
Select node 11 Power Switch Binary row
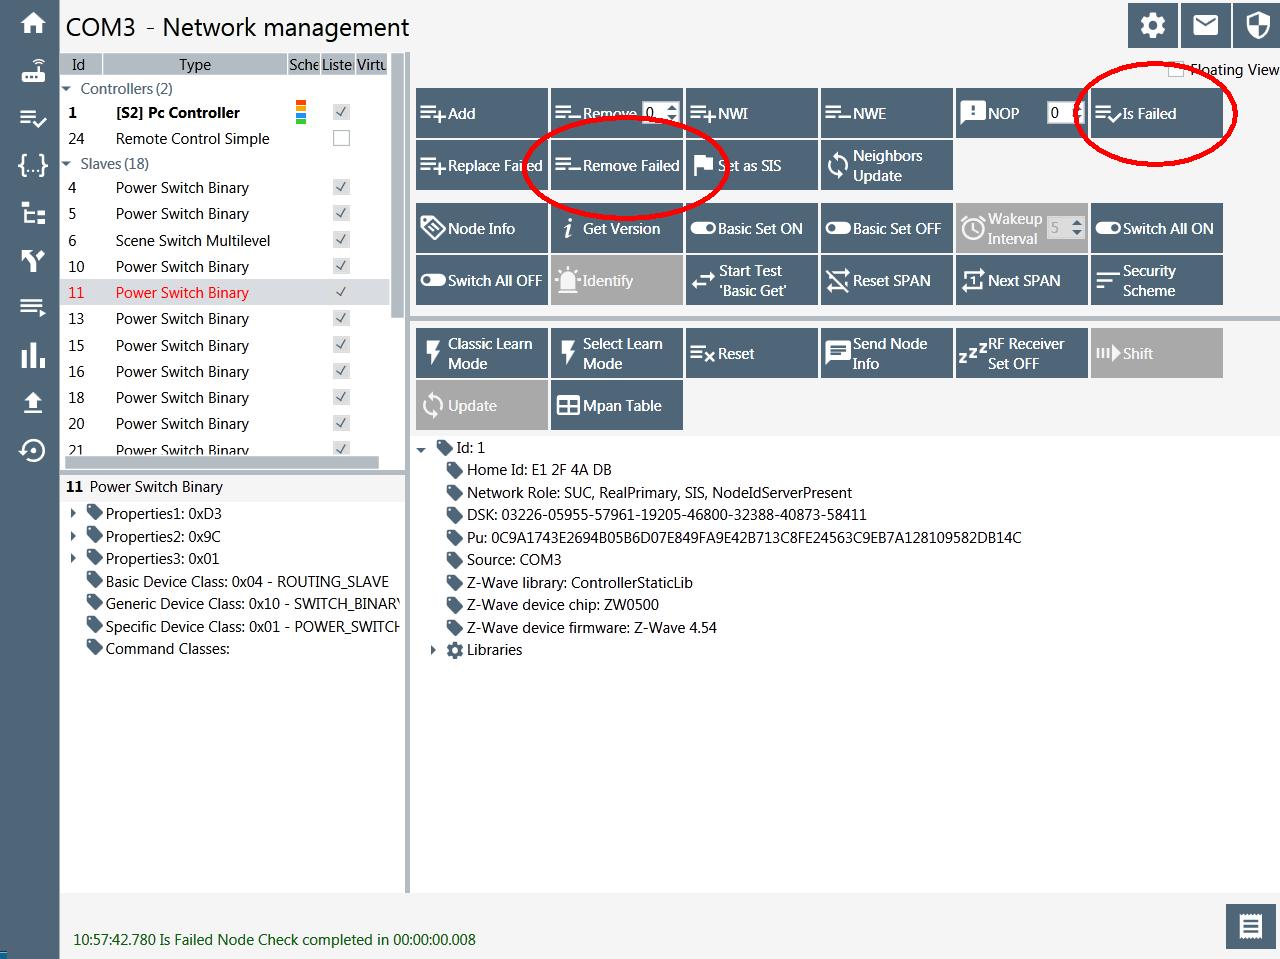225,292
